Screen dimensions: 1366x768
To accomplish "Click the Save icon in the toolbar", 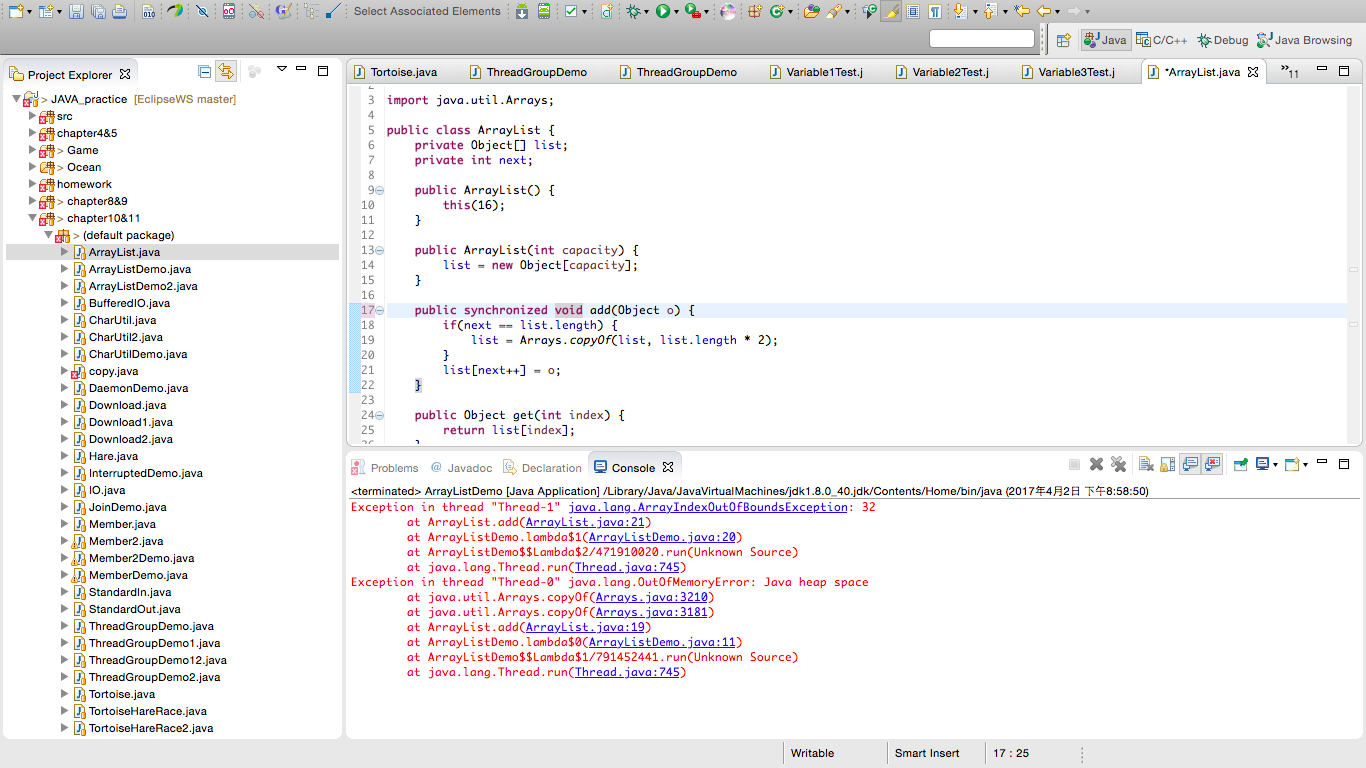I will point(76,11).
